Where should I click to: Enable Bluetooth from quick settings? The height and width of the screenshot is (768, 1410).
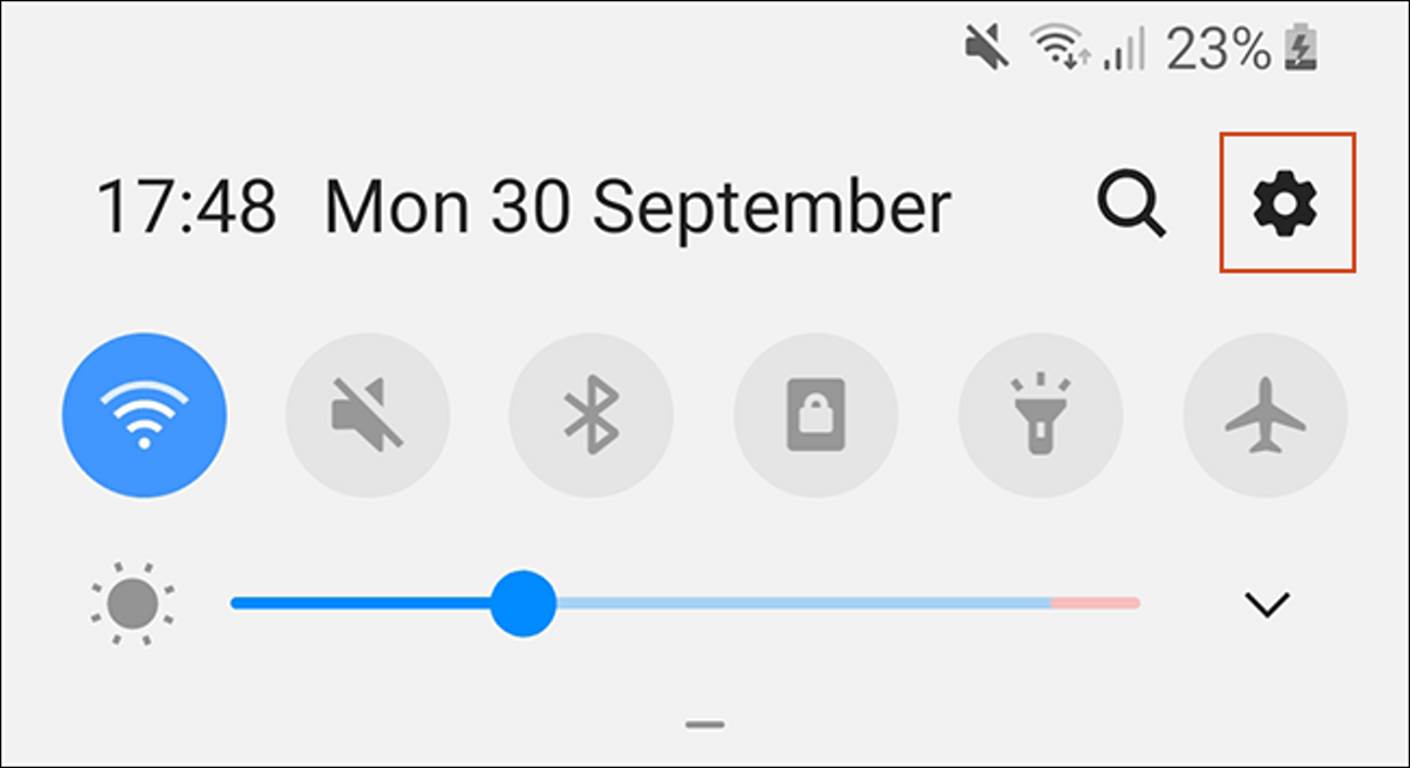click(592, 415)
